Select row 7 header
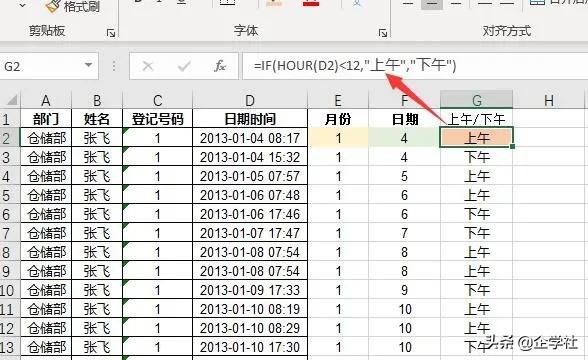 [9, 233]
